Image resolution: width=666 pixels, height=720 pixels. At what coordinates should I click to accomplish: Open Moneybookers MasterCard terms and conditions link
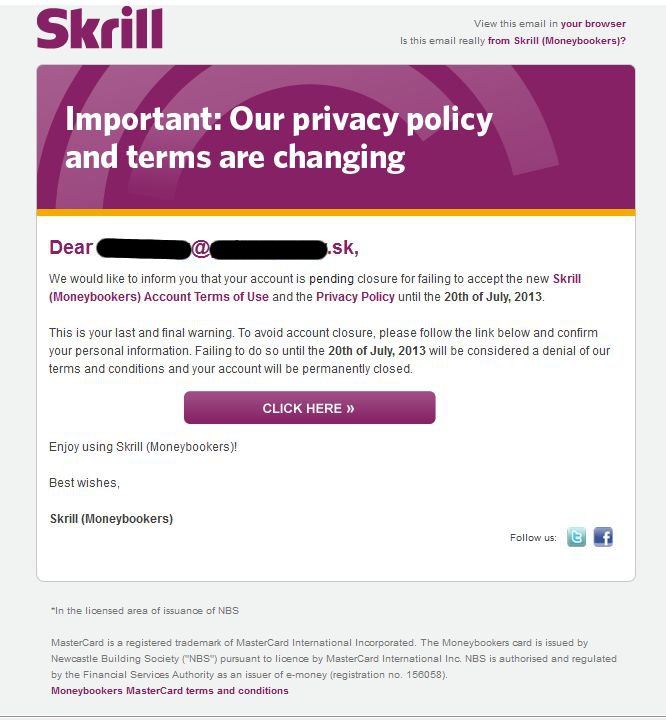pos(170,691)
